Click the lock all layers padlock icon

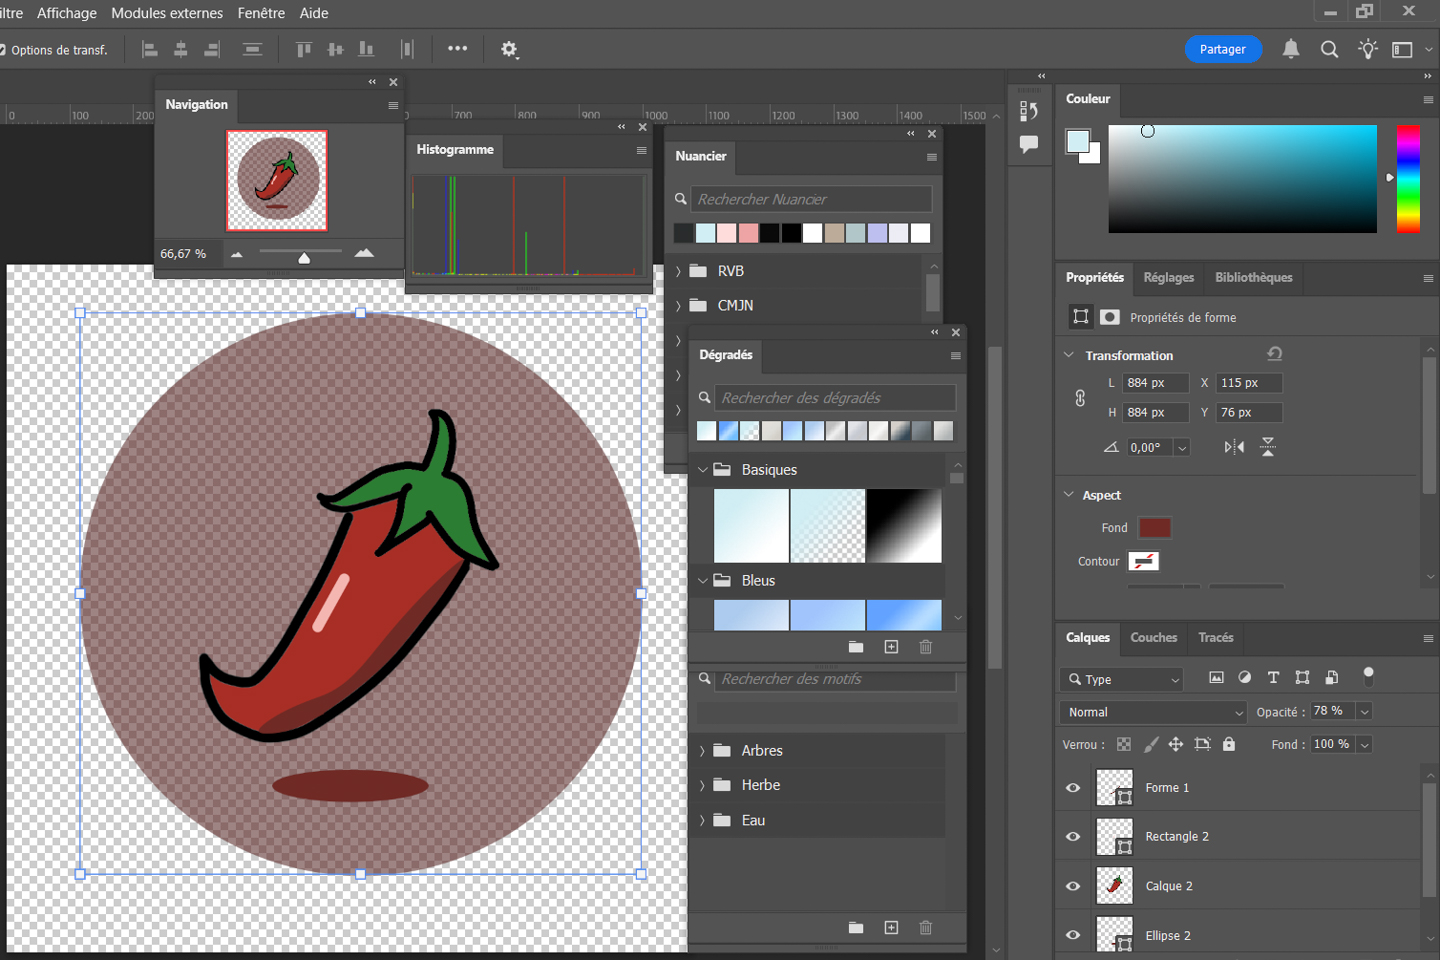[1229, 744]
